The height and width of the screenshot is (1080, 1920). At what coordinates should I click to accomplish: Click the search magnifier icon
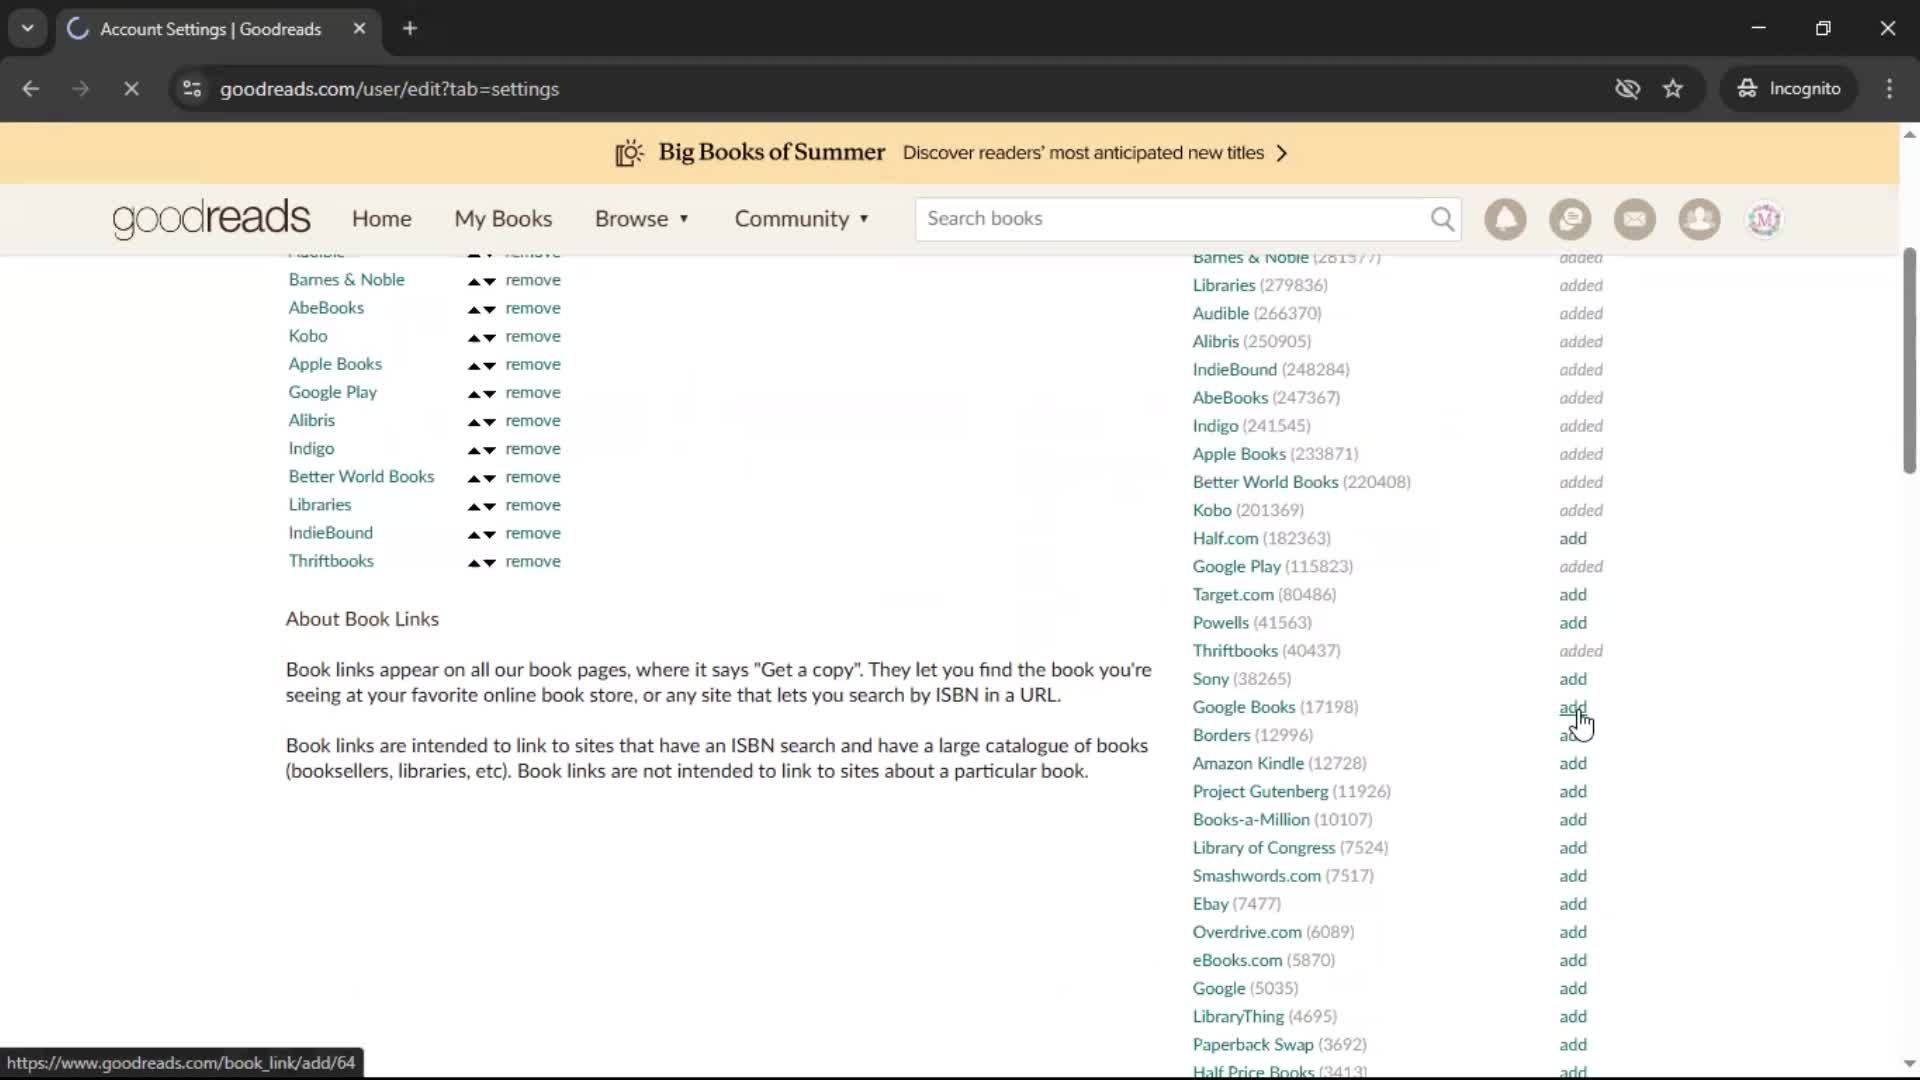coord(1442,219)
